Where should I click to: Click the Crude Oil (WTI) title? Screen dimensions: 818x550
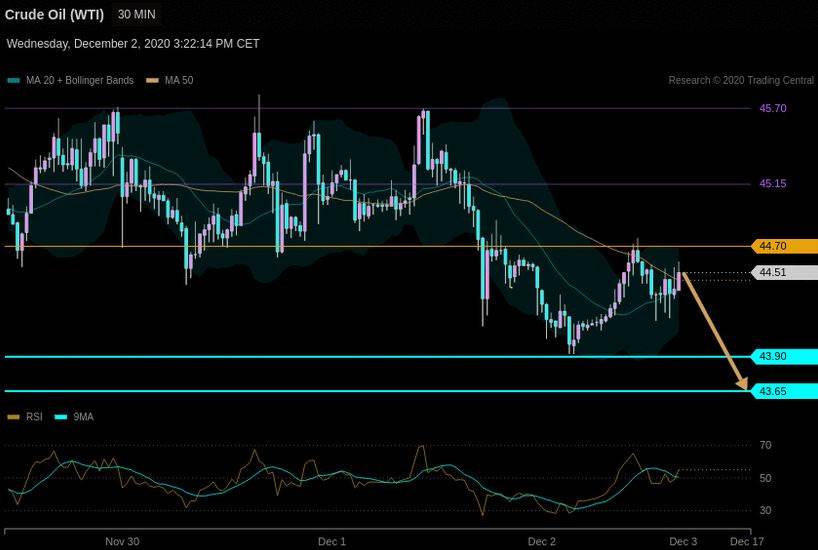click(x=54, y=15)
